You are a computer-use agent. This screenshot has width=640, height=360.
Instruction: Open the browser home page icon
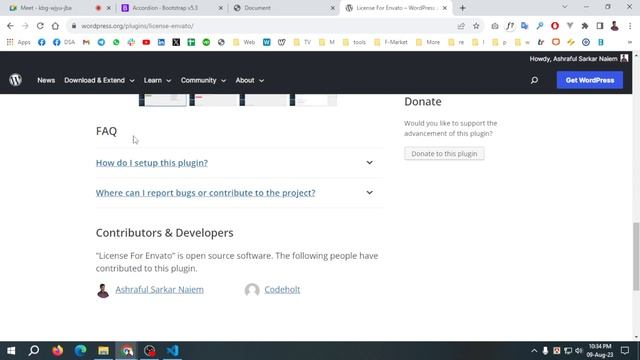tap(55, 26)
